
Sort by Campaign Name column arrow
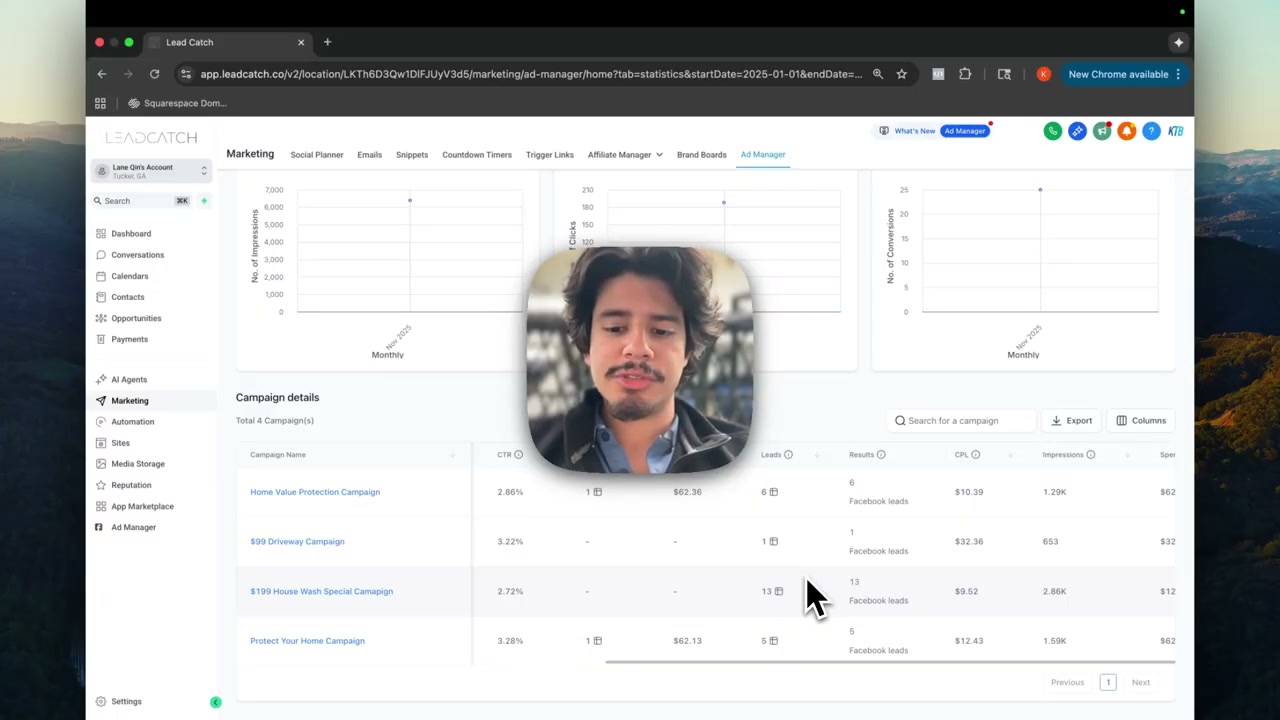[452, 456]
